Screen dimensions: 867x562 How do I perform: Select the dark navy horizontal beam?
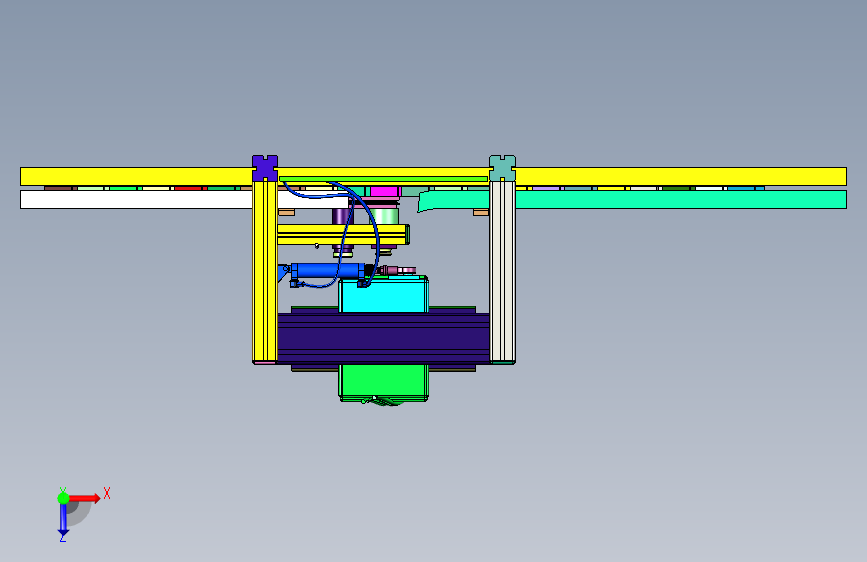point(383,338)
